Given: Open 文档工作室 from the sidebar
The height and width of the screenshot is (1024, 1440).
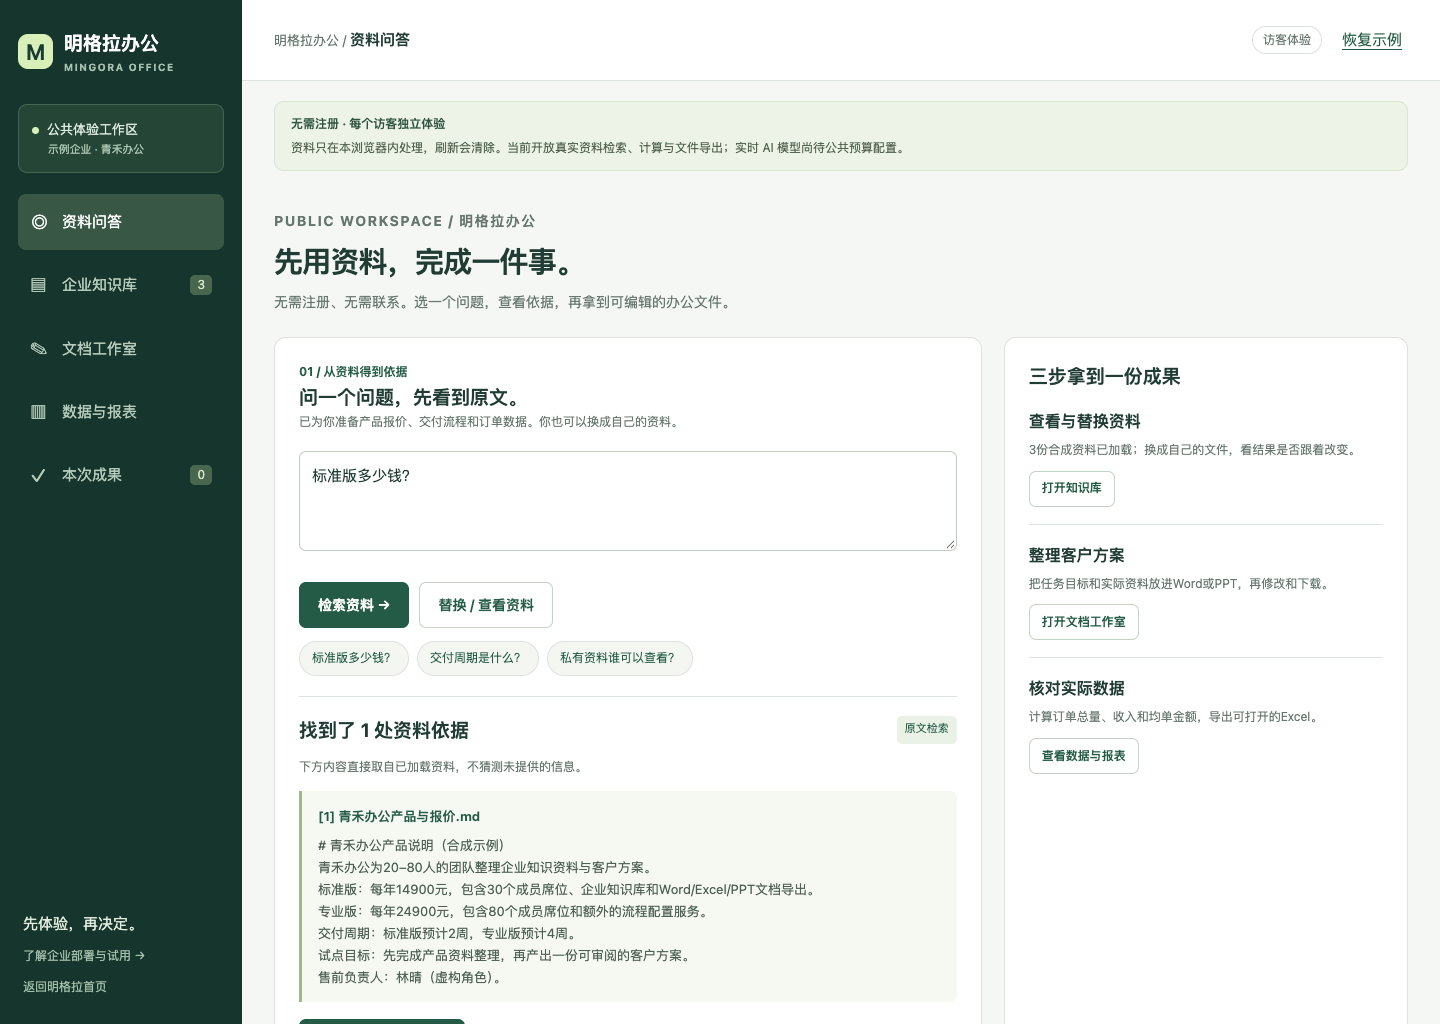Looking at the screenshot, I should (x=121, y=348).
